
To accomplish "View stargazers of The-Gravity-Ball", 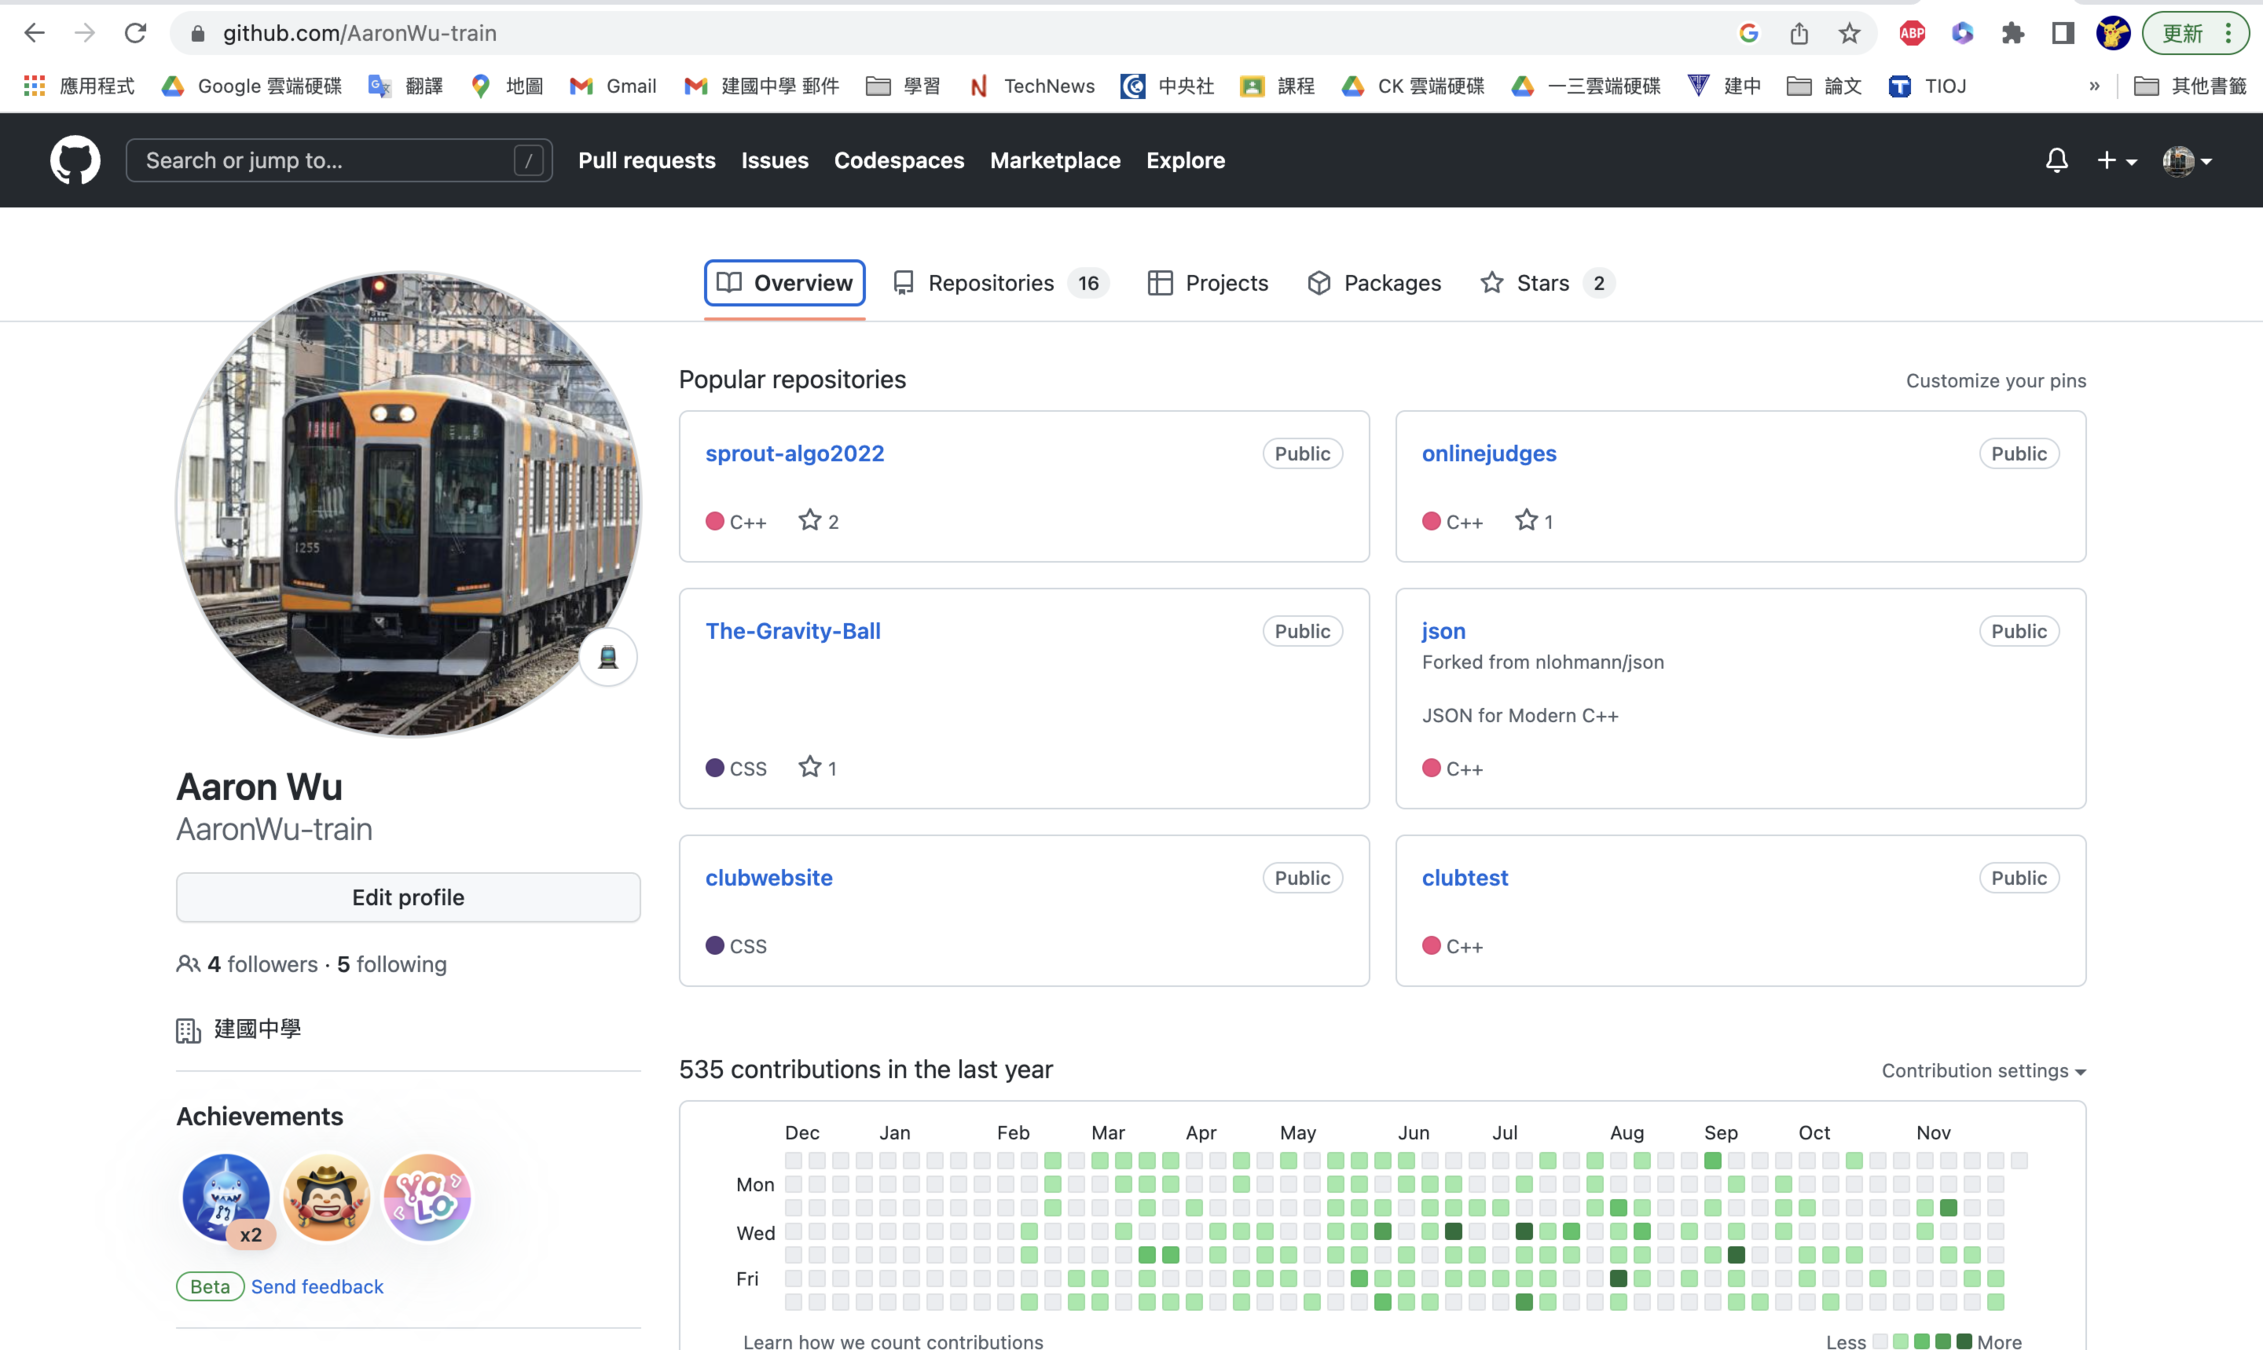I will [x=817, y=768].
